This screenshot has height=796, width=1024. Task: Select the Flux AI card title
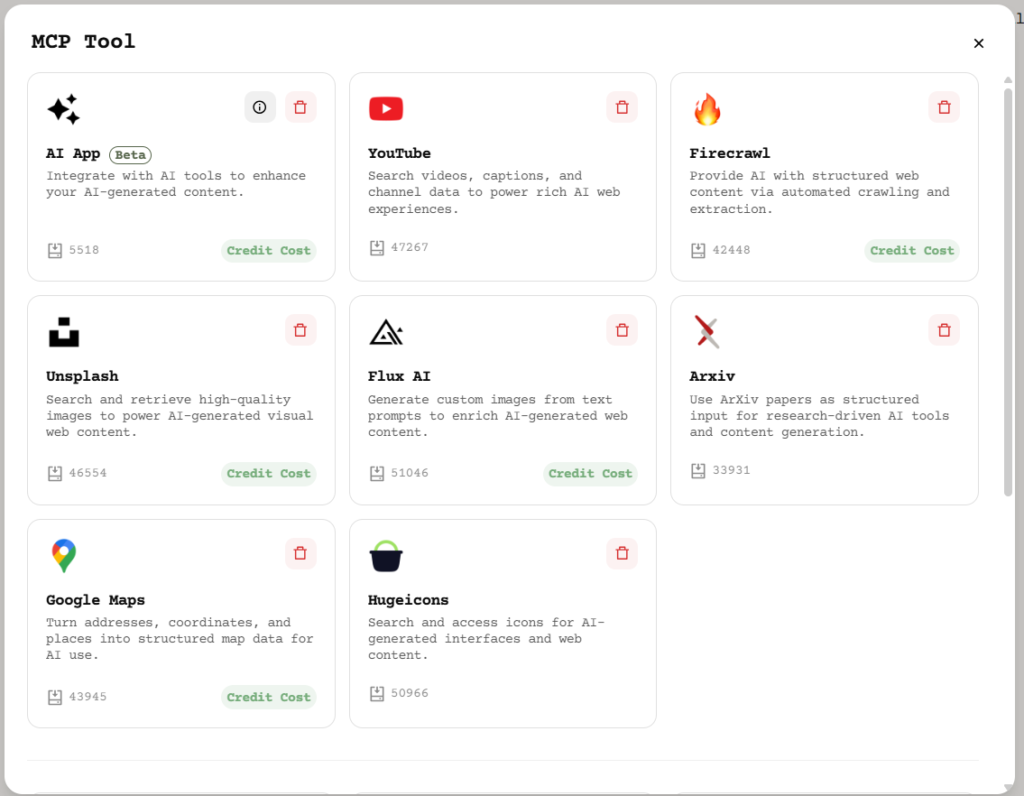[x=399, y=377]
